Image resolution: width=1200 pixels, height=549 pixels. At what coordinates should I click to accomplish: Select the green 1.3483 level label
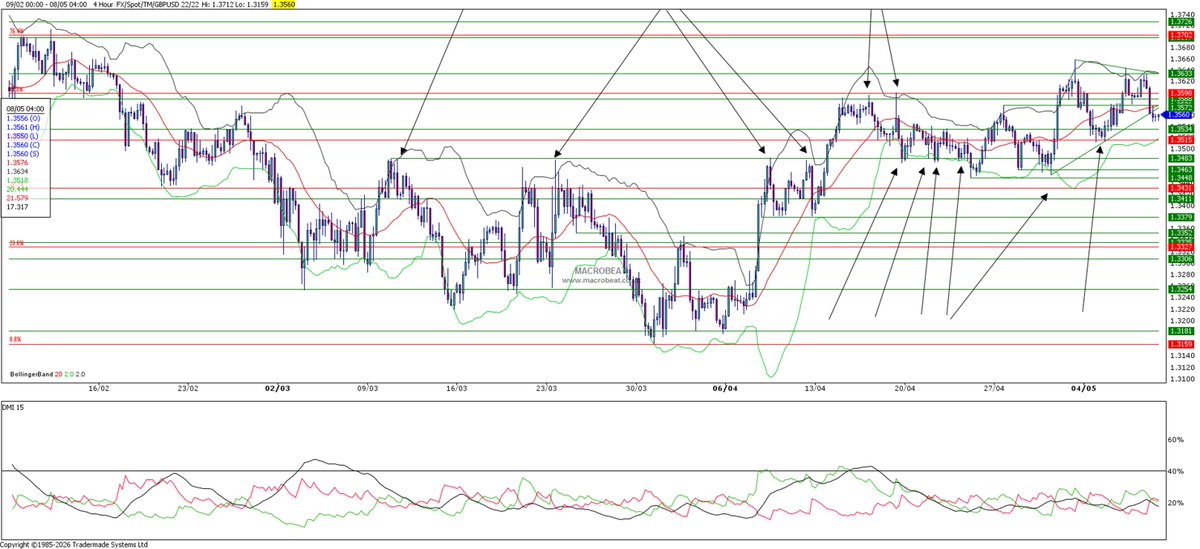pyautogui.click(x=1181, y=158)
